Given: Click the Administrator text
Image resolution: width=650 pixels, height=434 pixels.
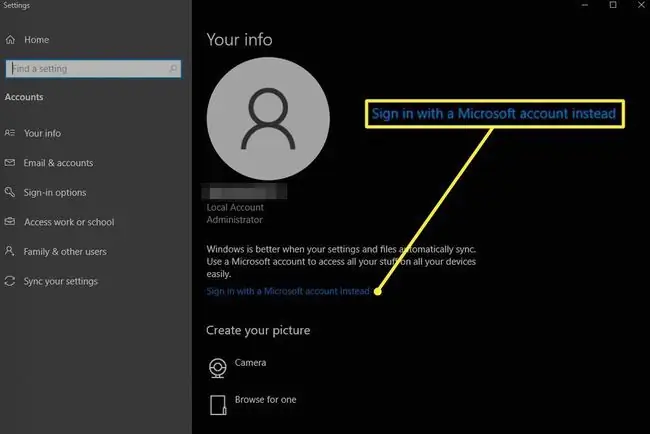Looking at the screenshot, I should (235, 220).
